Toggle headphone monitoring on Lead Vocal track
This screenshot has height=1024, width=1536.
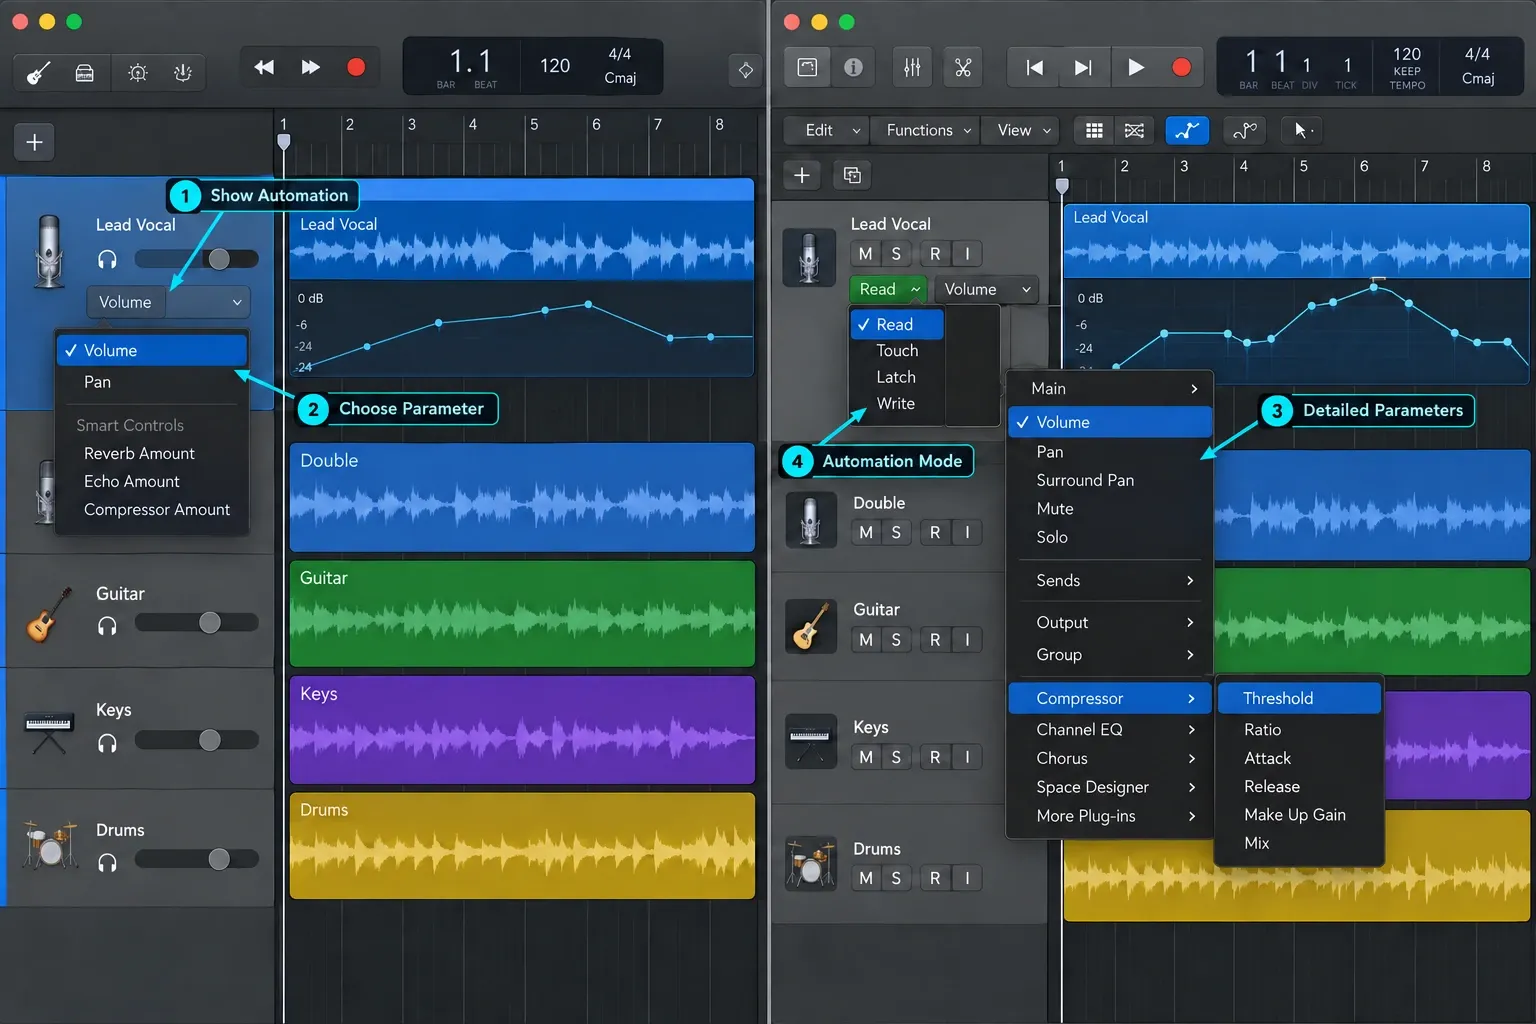pyautogui.click(x=107, y=260)
